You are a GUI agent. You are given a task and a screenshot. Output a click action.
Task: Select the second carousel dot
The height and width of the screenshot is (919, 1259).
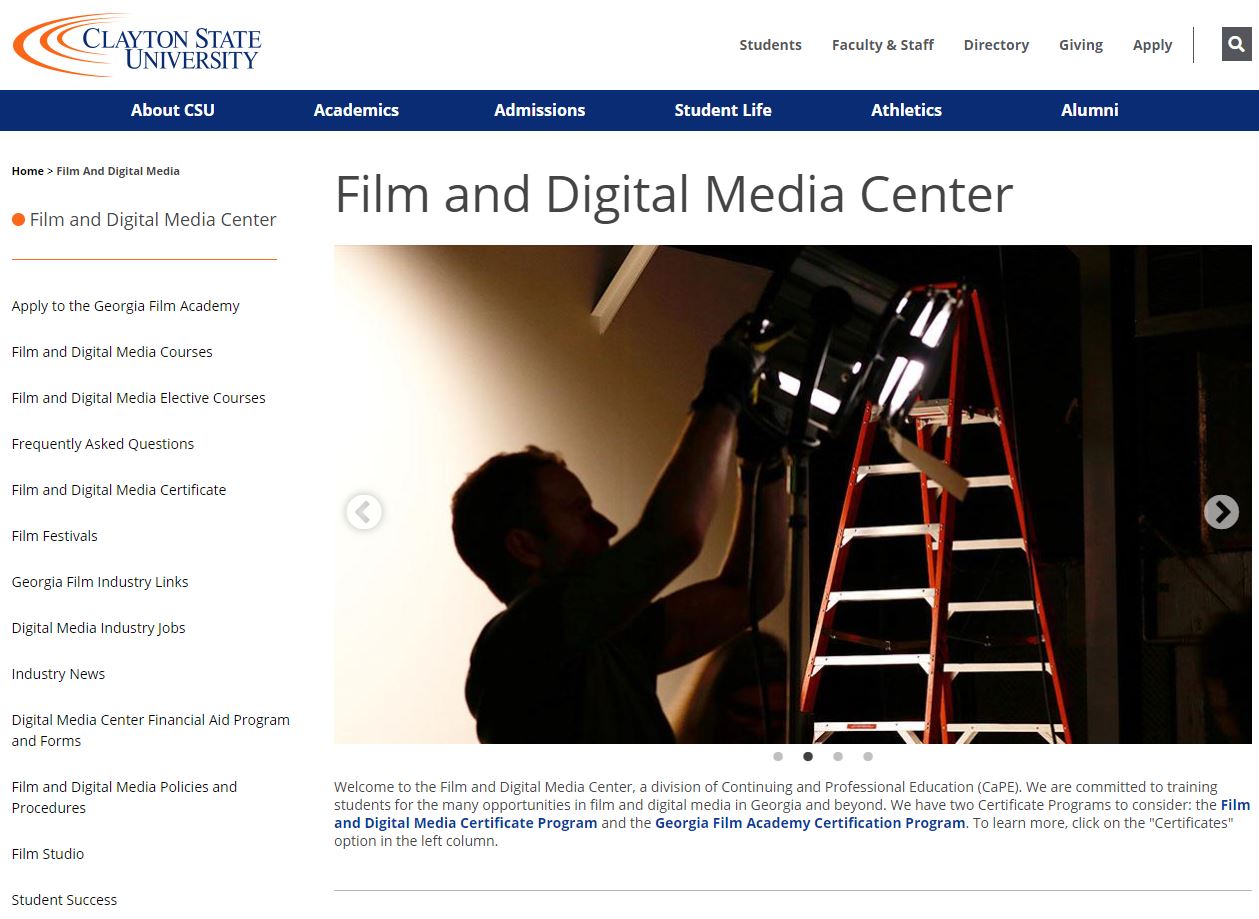808,757
